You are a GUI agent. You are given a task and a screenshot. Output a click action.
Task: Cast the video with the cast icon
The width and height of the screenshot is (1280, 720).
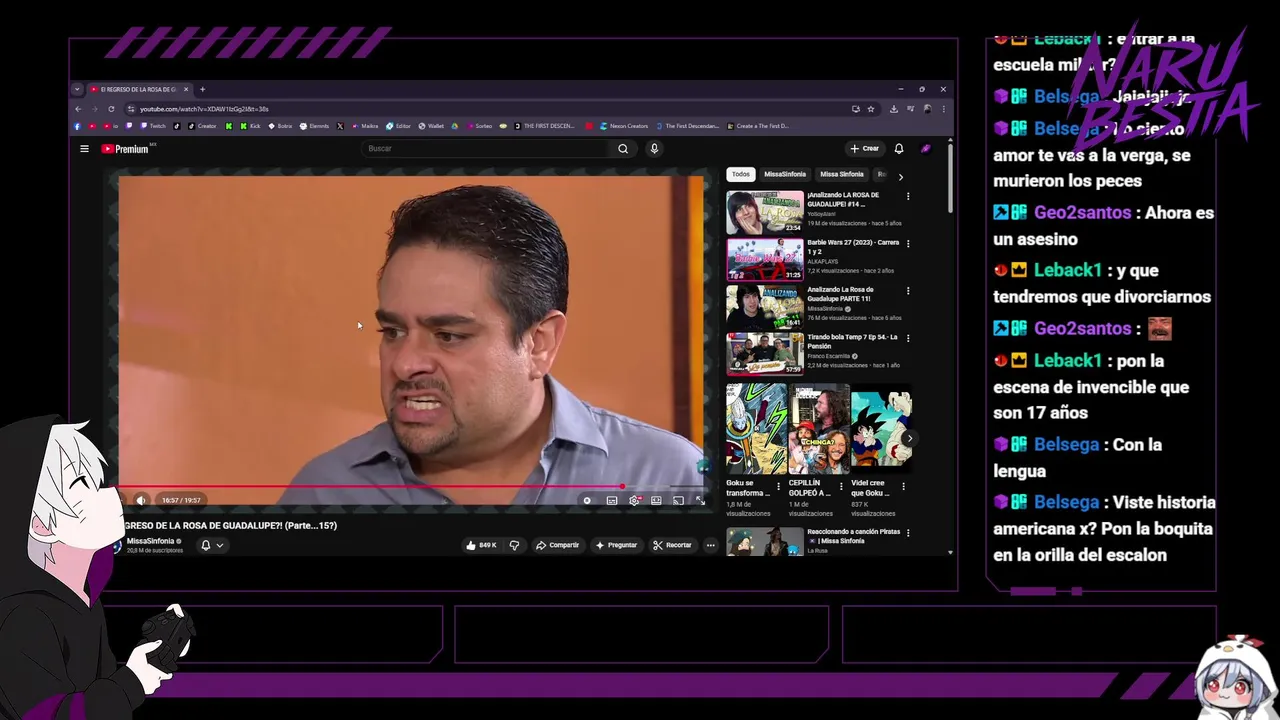[678, 500]
